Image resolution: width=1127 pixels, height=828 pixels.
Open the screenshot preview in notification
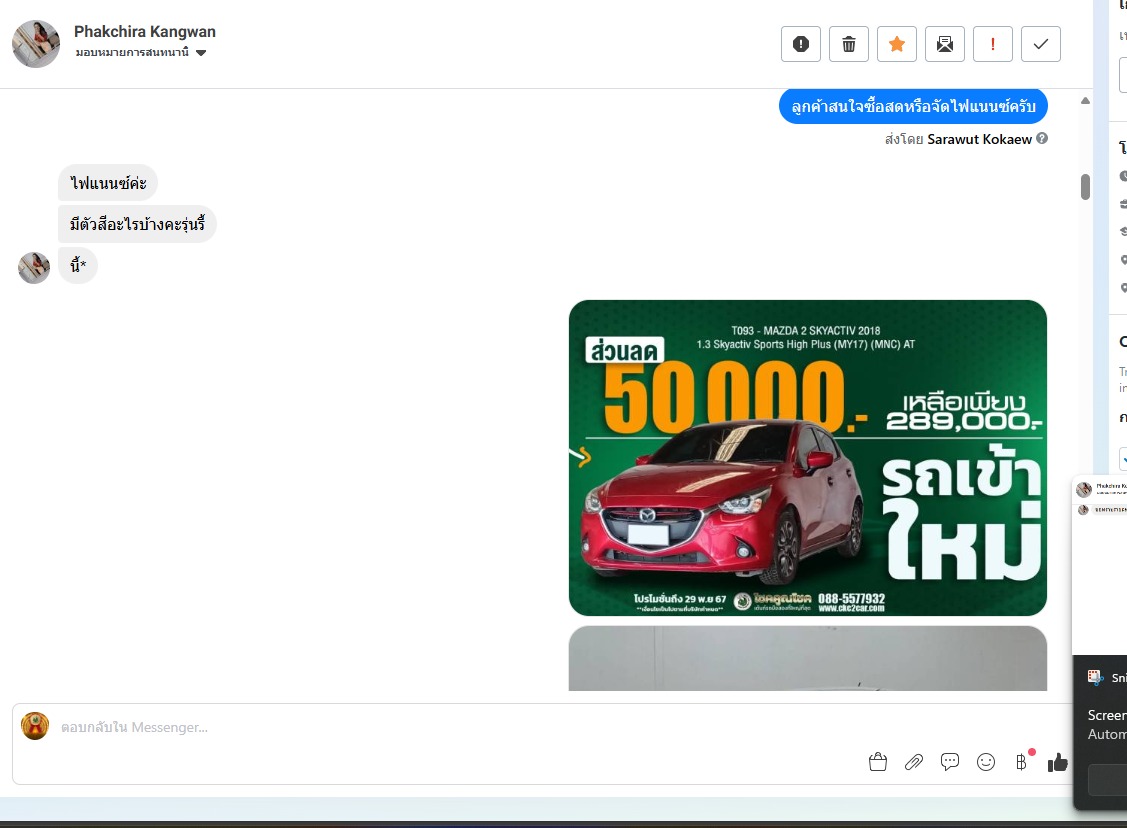(x=1100, y=565)
